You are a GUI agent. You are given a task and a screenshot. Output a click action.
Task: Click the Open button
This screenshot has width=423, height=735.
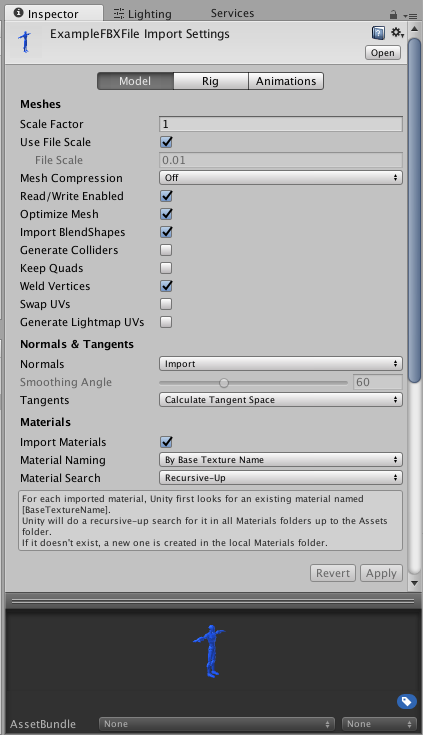coord(383,52)
